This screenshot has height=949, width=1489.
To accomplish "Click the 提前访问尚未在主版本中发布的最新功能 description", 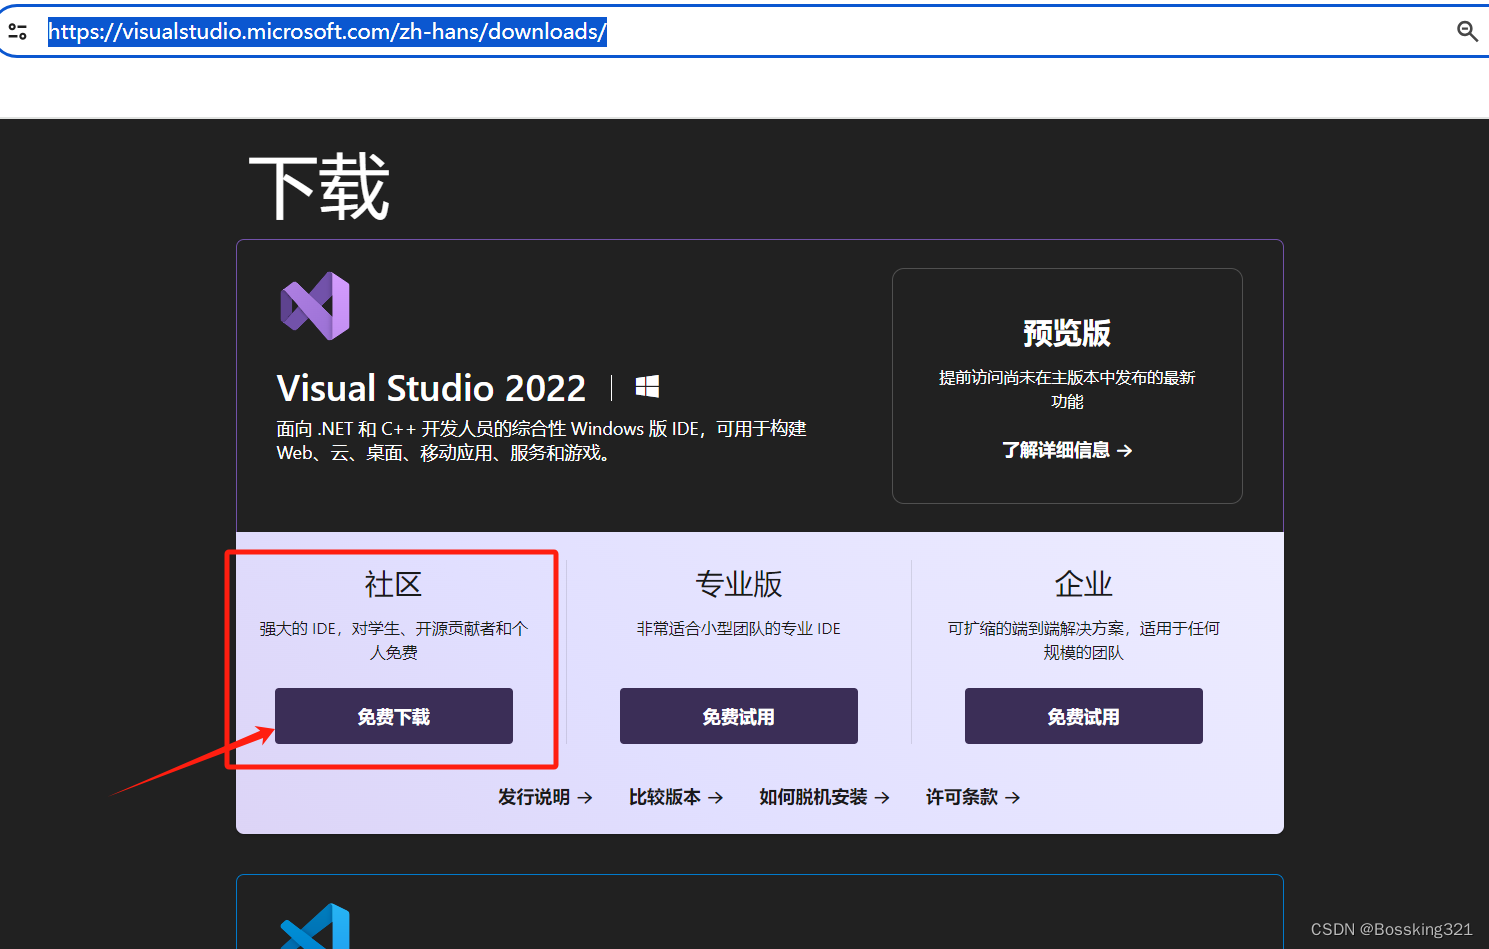I will pos(1067,389).
